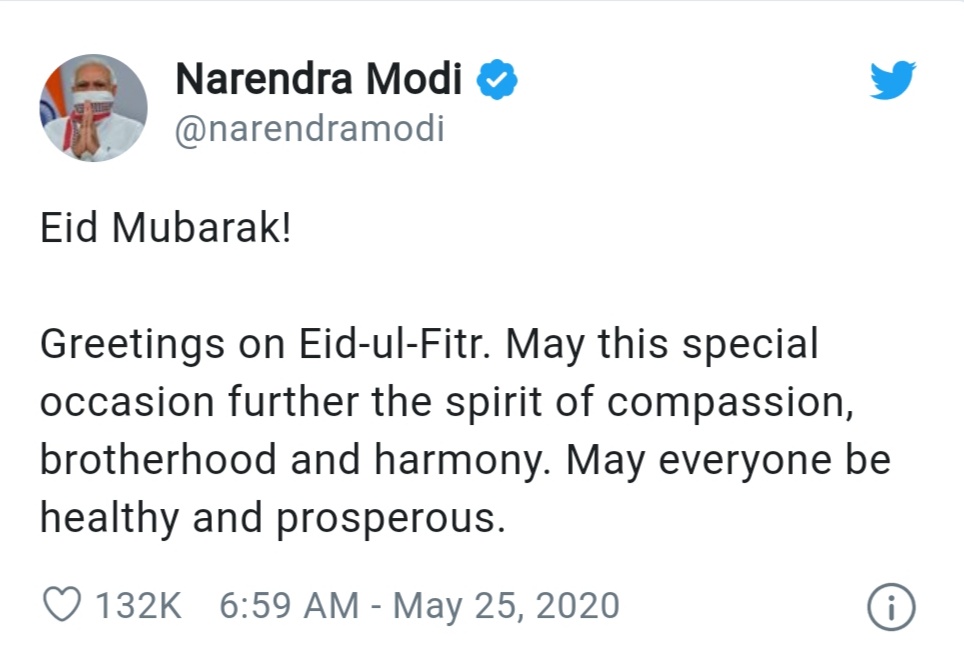This screenshot has width=964, height=664.
Task: Click the 'Eid Mubarak!' text line
Action: tap(165, 228)
